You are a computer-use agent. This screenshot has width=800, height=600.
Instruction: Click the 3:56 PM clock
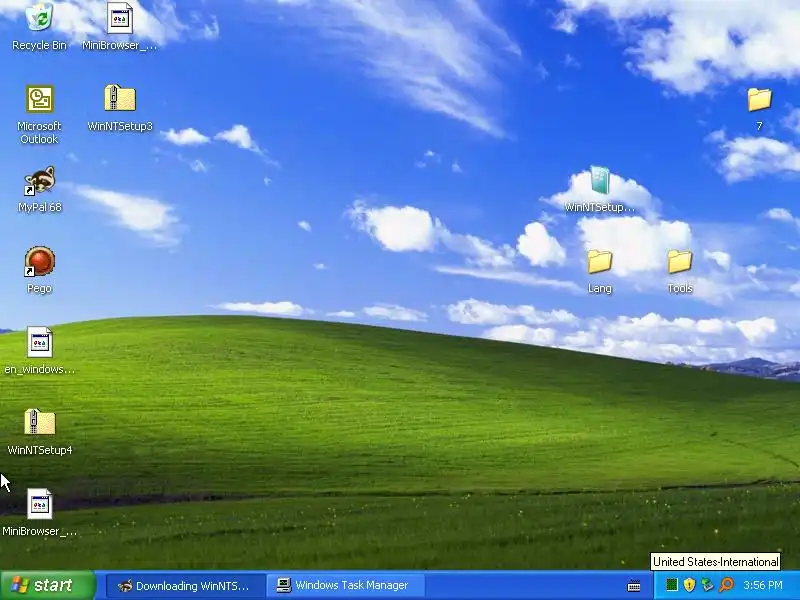763,585
